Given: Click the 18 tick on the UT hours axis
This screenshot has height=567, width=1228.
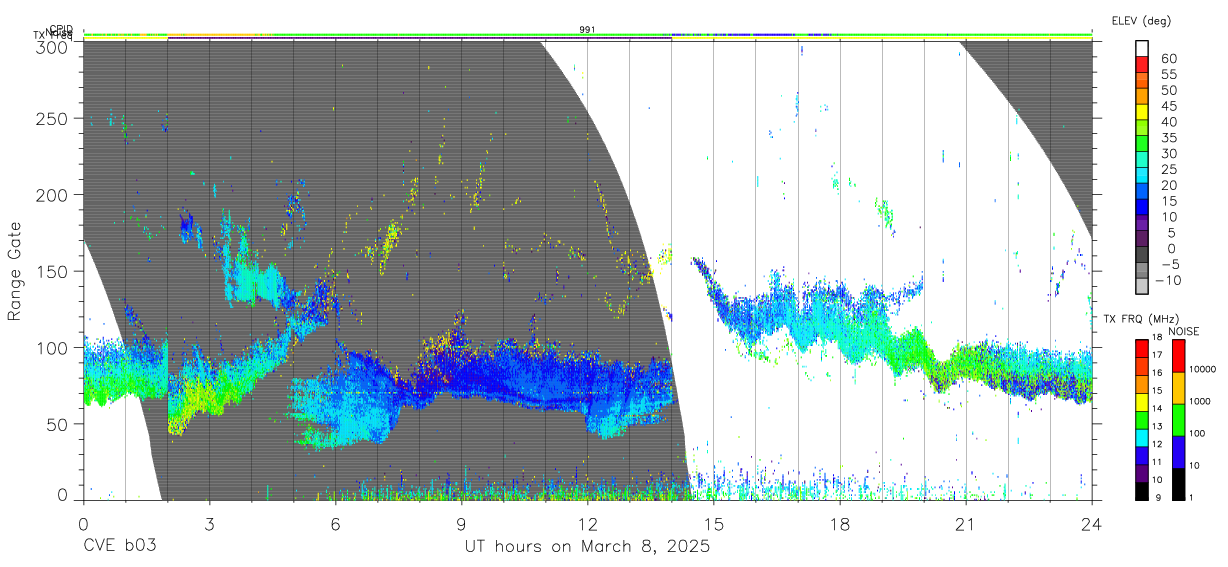Looking at the screenshot, I should [839, 523].
